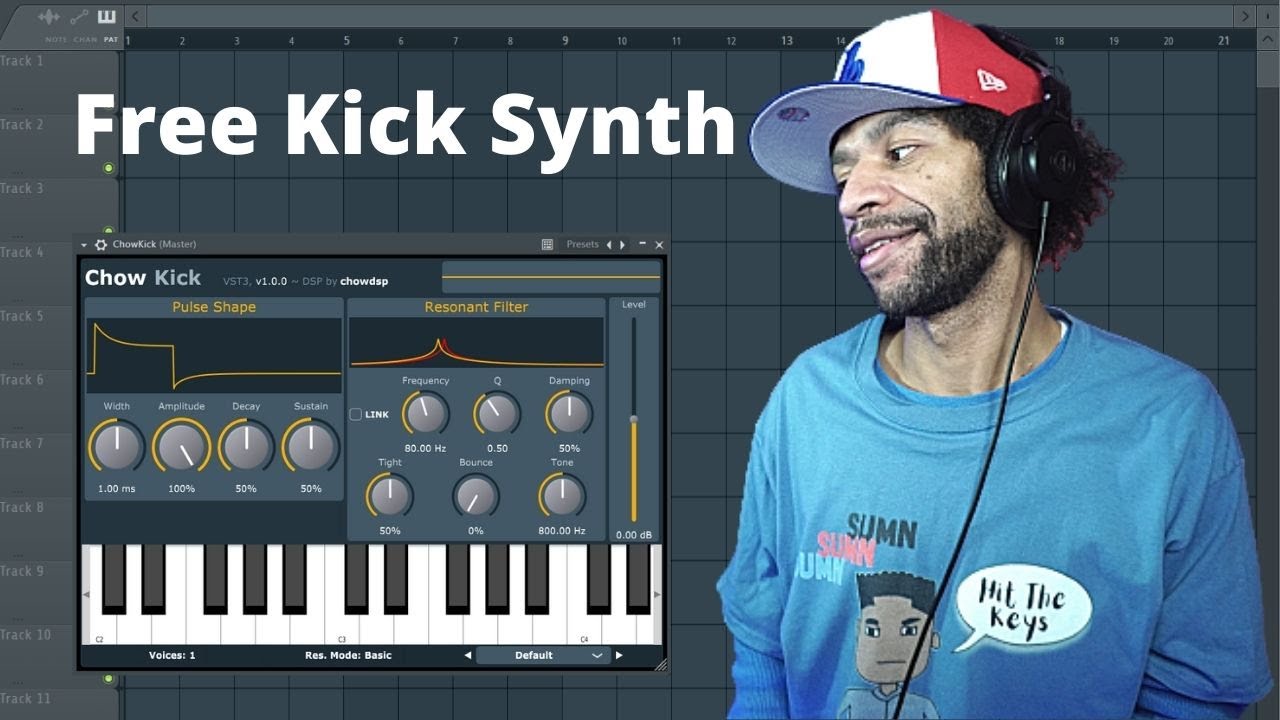Image resolution: width=1280 pixels, height=720 pixels.
Task: Select previous preset left of Default box
Action: 467,655
